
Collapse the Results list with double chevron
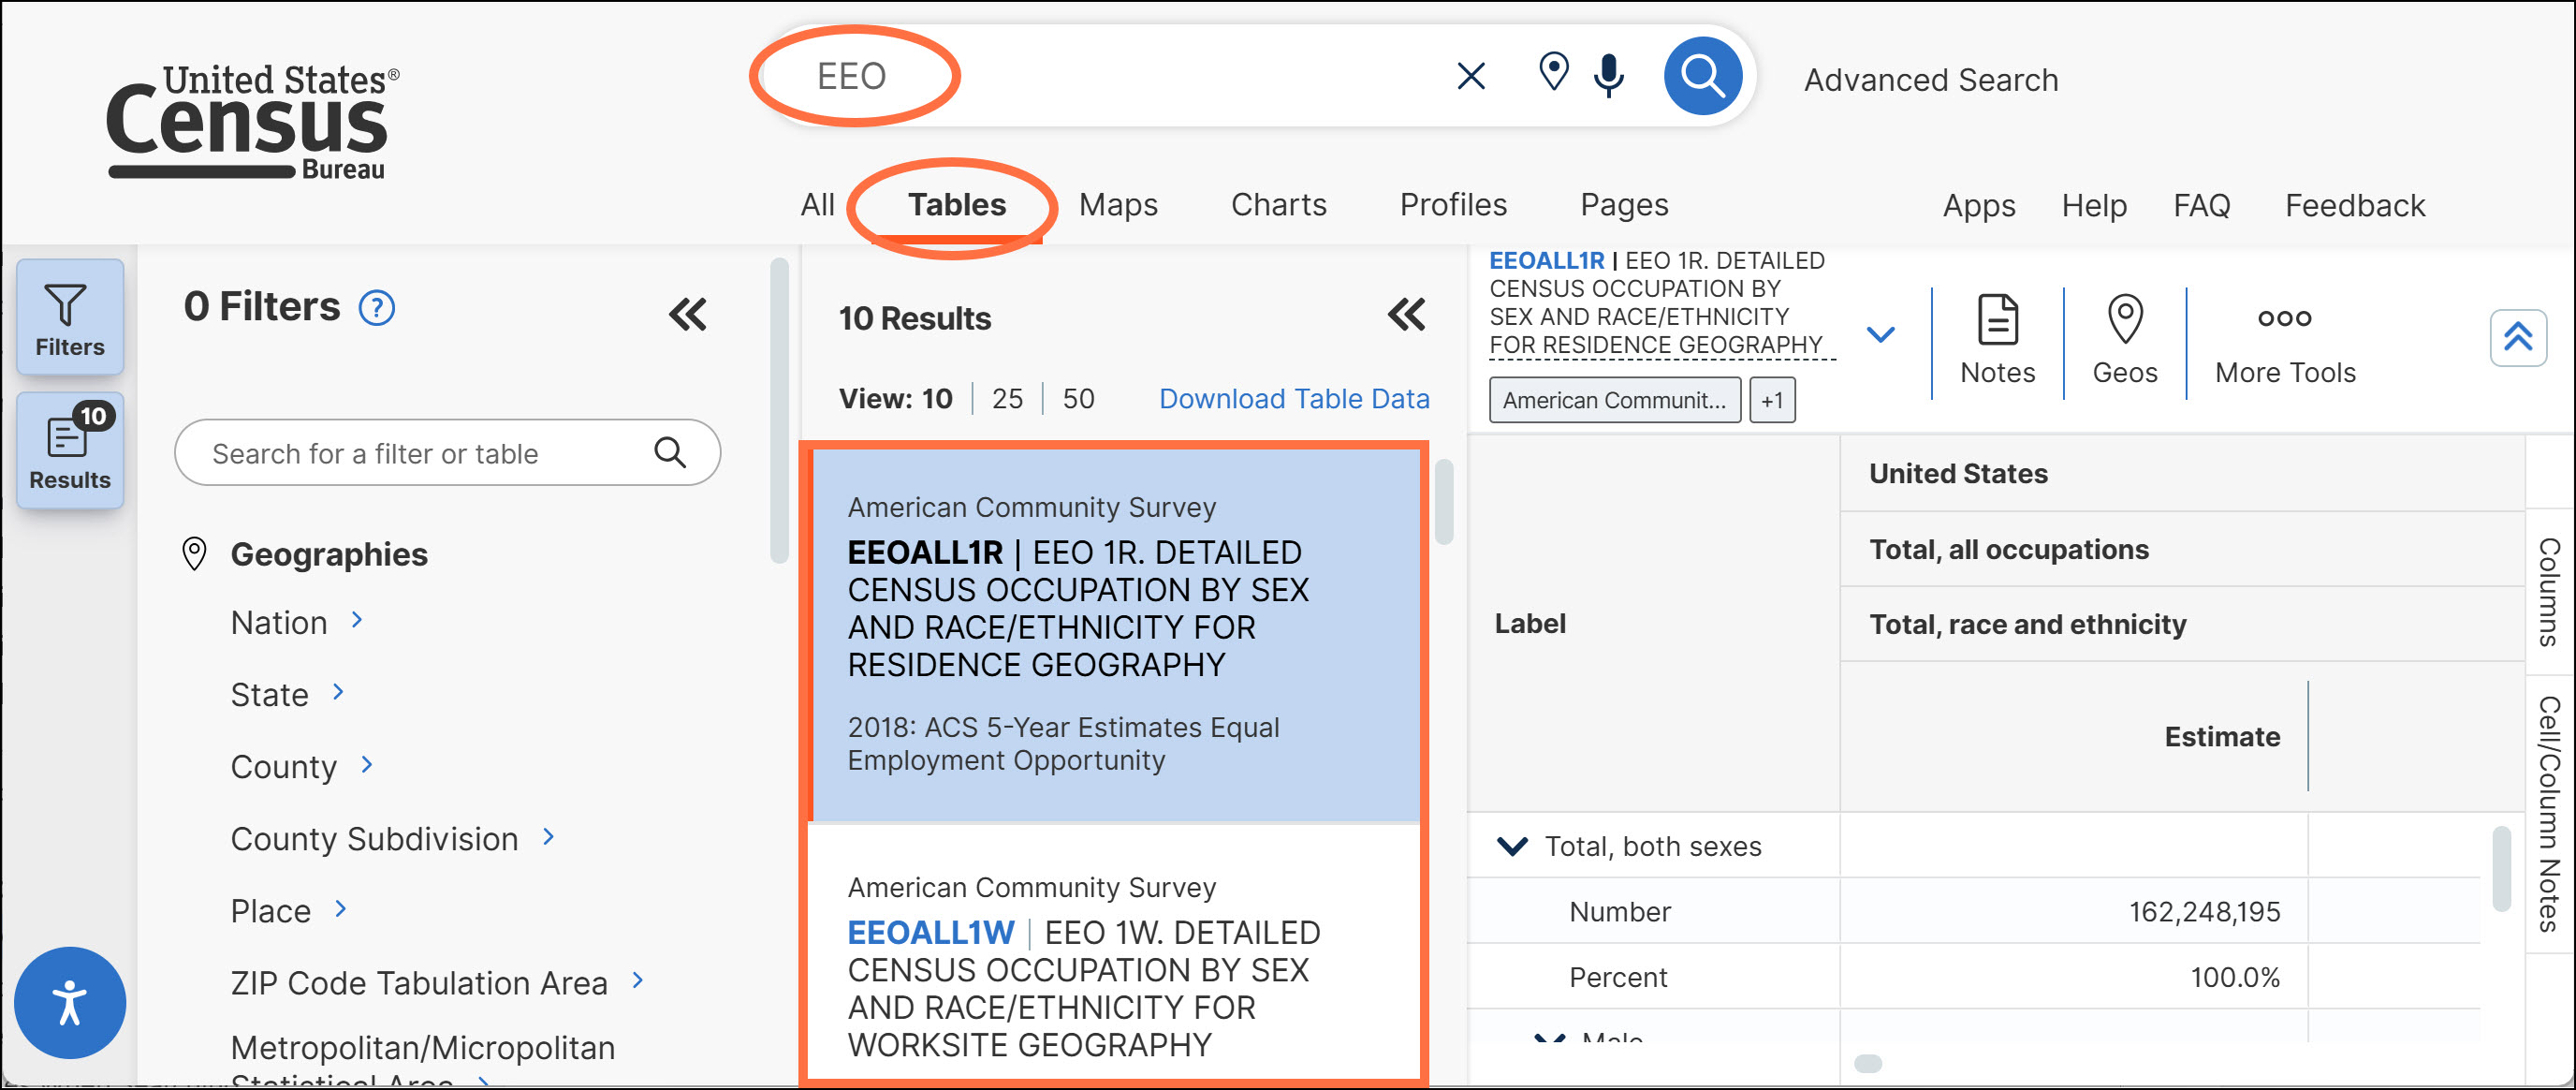1406,314
